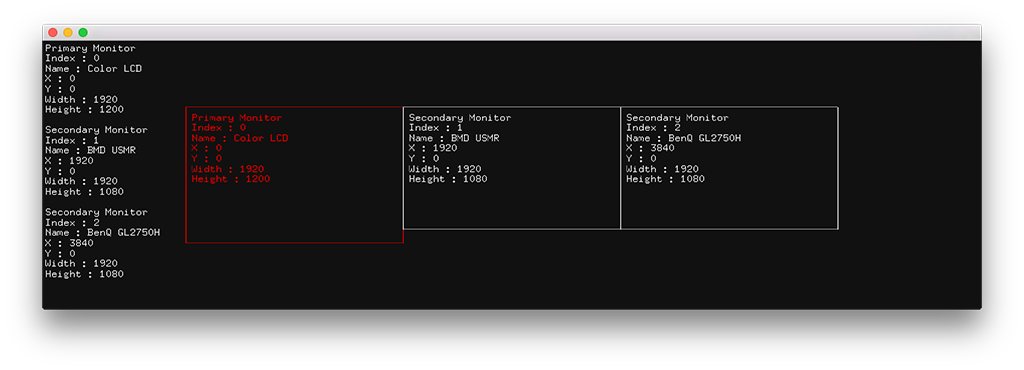Select white 'Primary Monitor' heading in left list
This screenshot has height=370, width=1024.
(x=90, y=48)
